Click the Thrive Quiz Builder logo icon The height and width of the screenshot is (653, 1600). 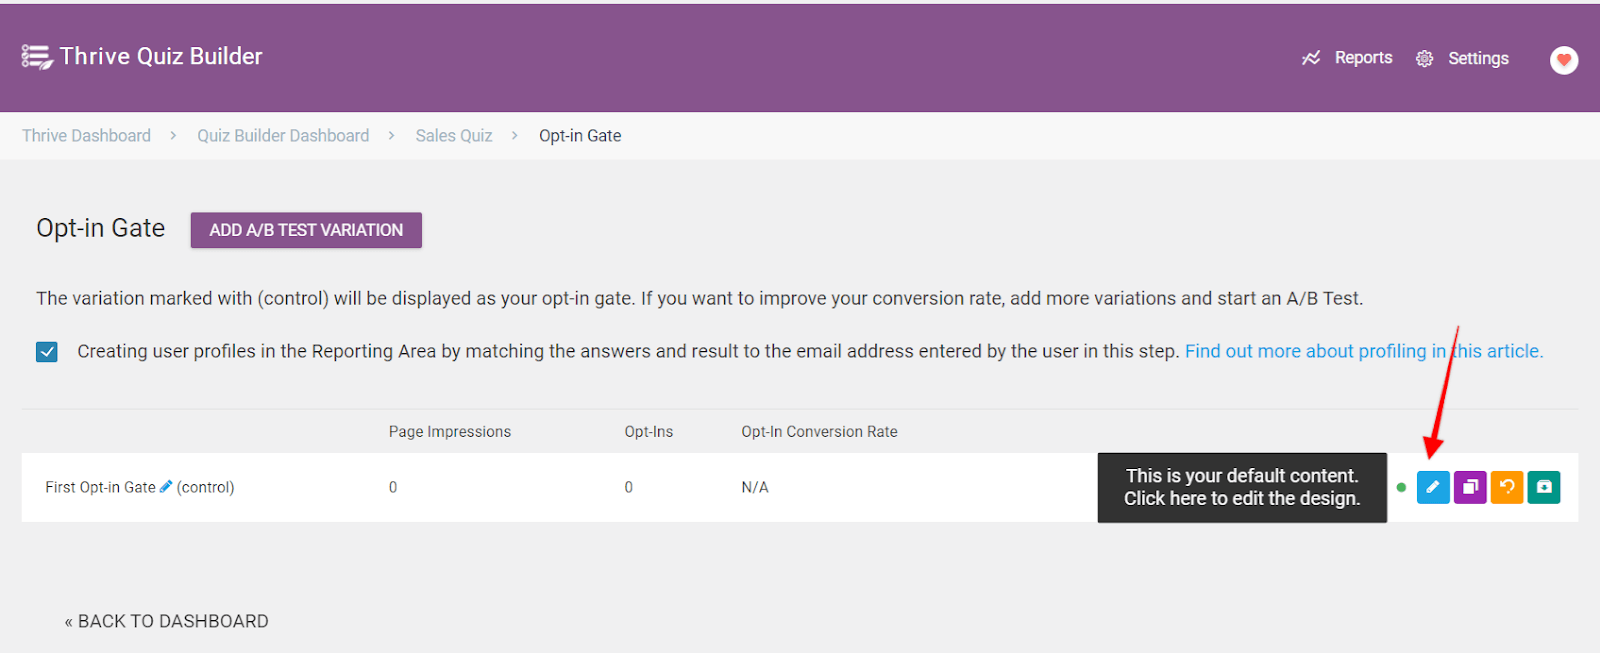(37, 57)
